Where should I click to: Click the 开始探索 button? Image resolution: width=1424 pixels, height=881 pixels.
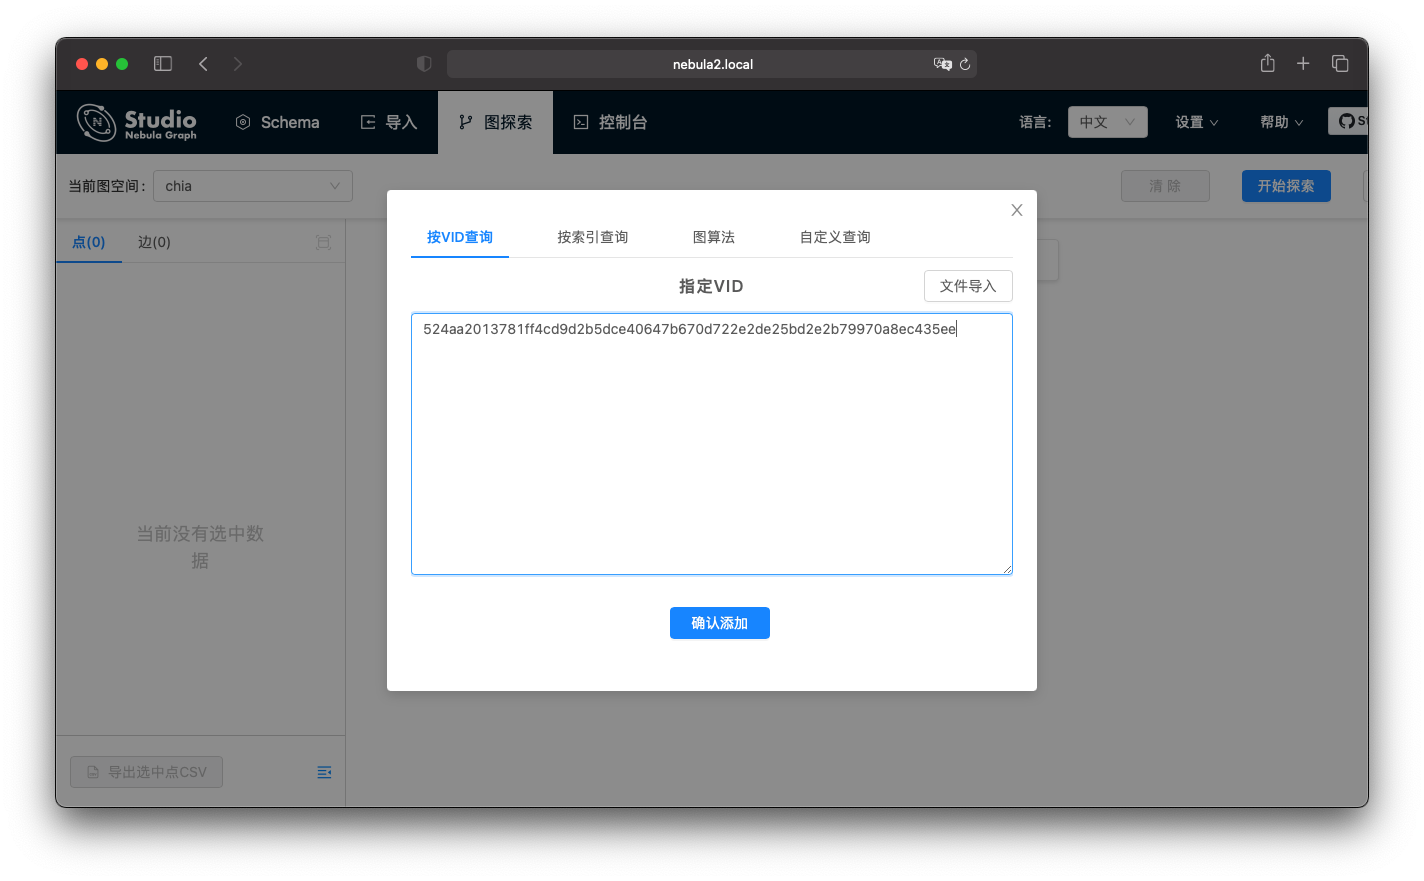coord(1286,186)
